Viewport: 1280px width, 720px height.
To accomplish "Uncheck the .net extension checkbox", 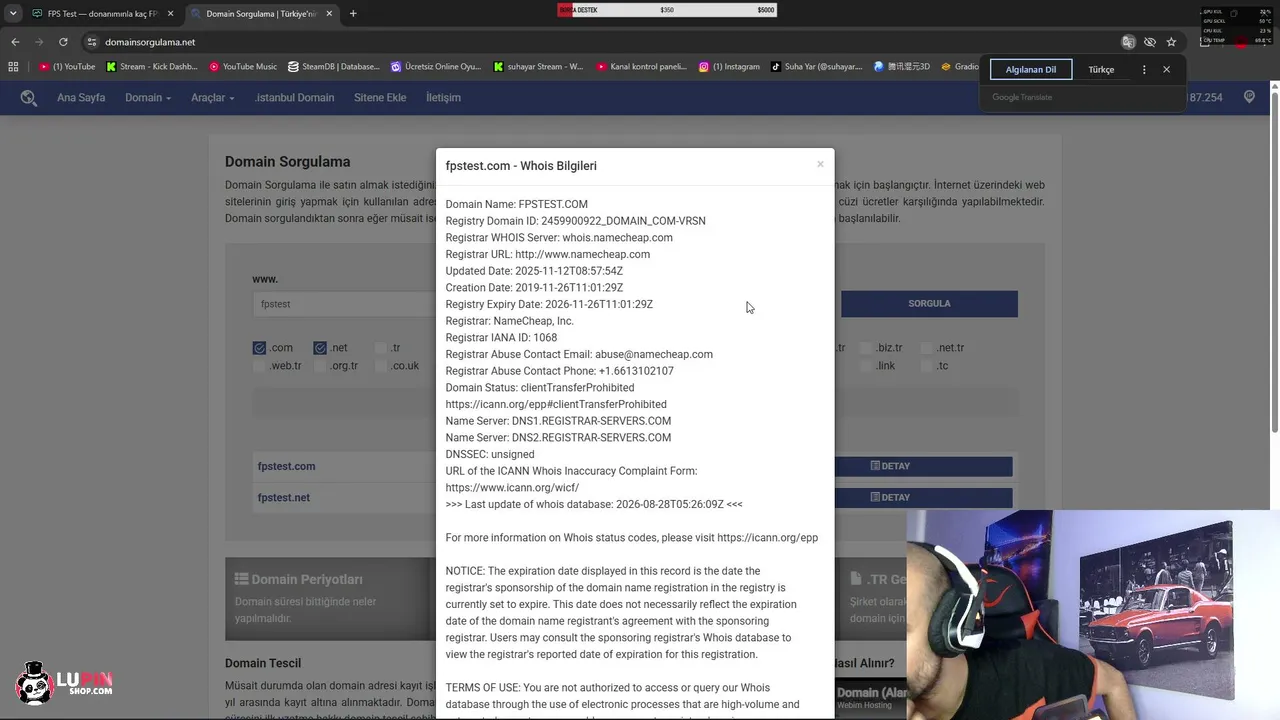I will (x=320, y=348).
